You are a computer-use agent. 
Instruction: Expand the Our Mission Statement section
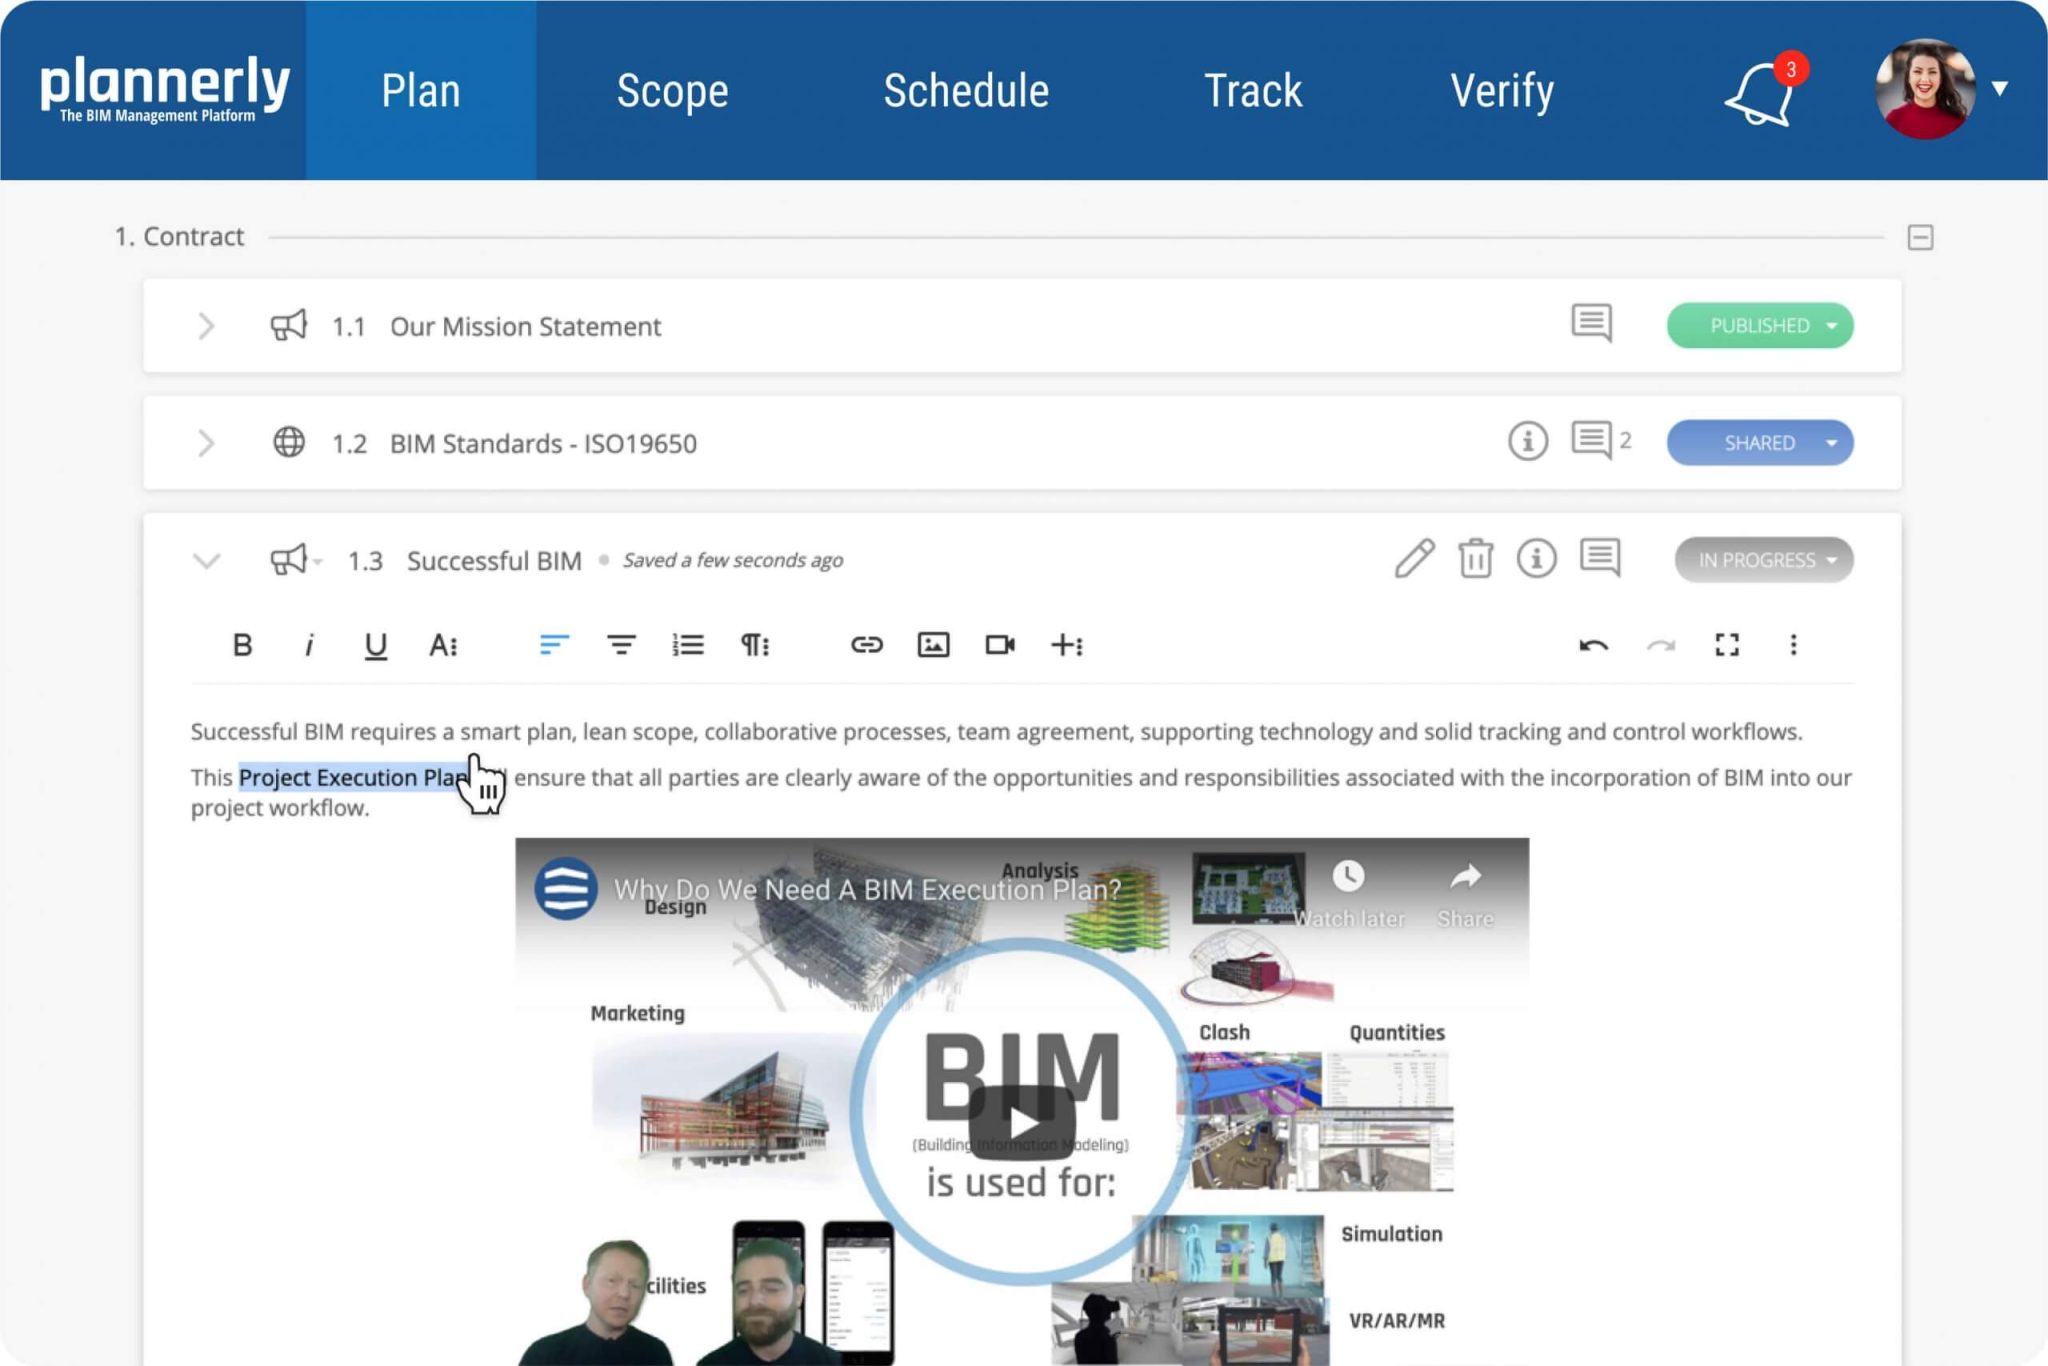point(207,326)
